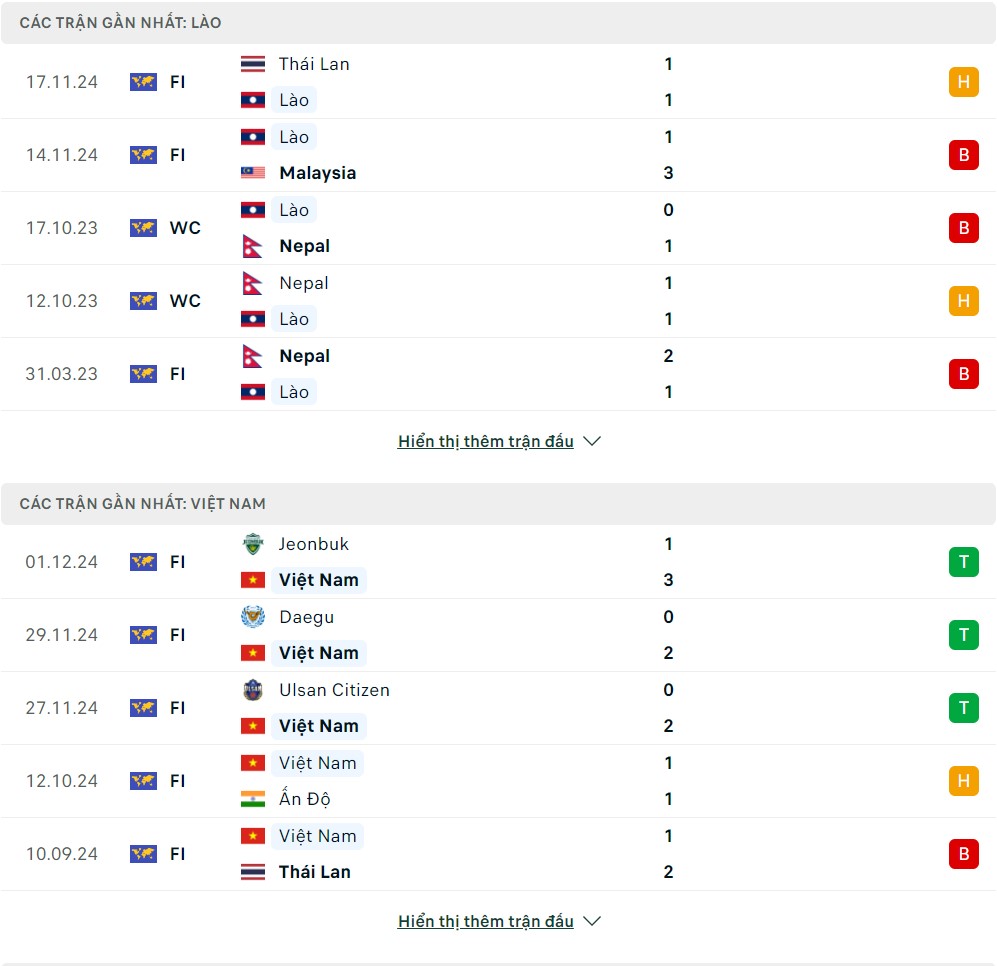Expand more Lào matches with chevron
Screen dimensions: 997x966
592,441
